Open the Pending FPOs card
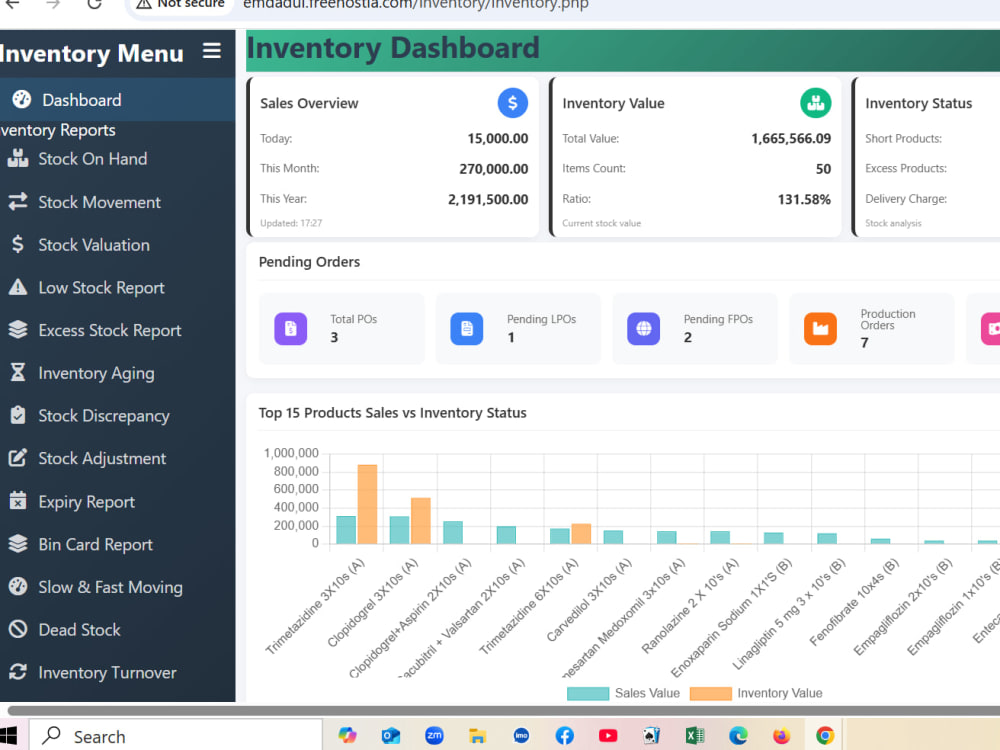 pyautogui.click(x=695, y=328)
